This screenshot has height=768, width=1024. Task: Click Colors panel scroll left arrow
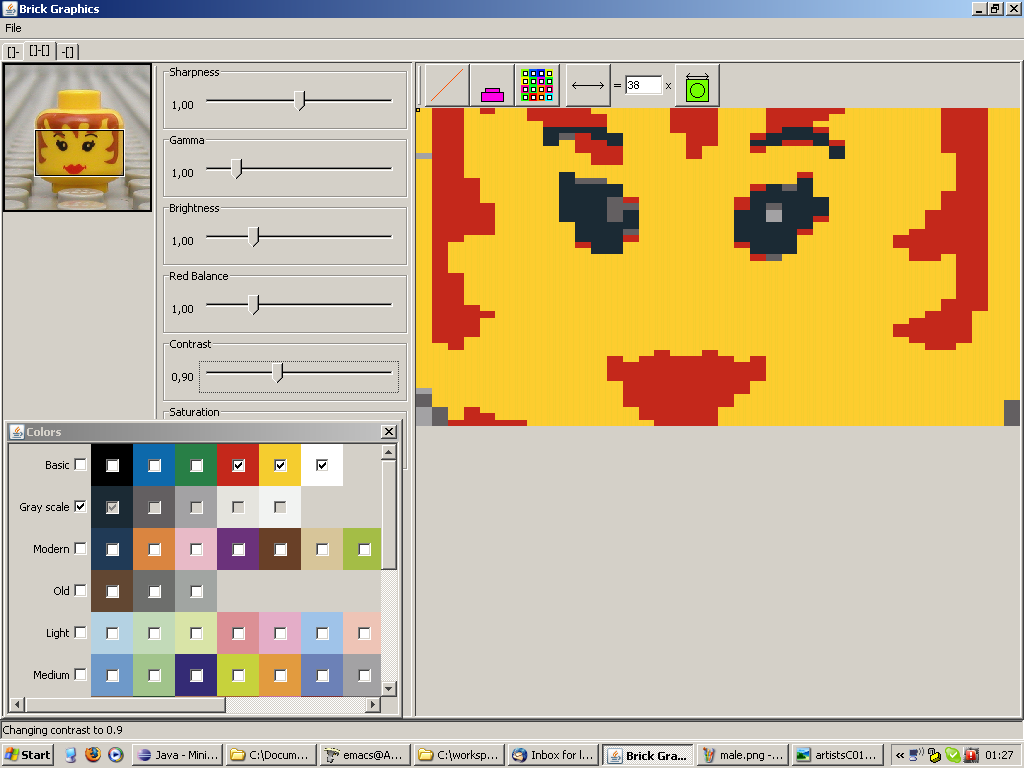click(x=17, y=704)
